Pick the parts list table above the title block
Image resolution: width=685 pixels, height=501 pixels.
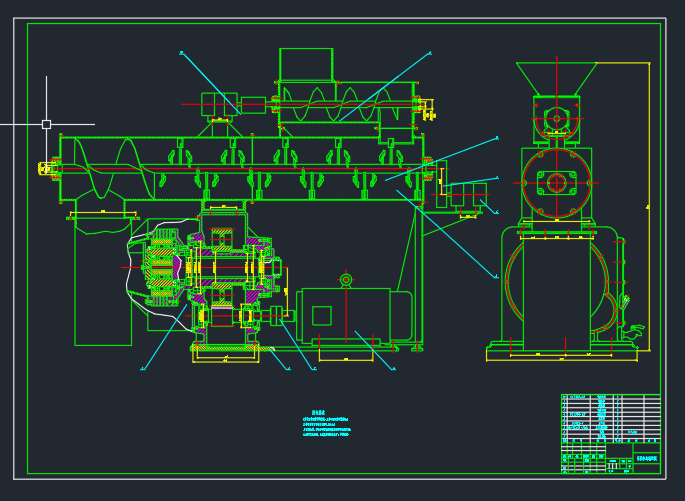point(611,418)
